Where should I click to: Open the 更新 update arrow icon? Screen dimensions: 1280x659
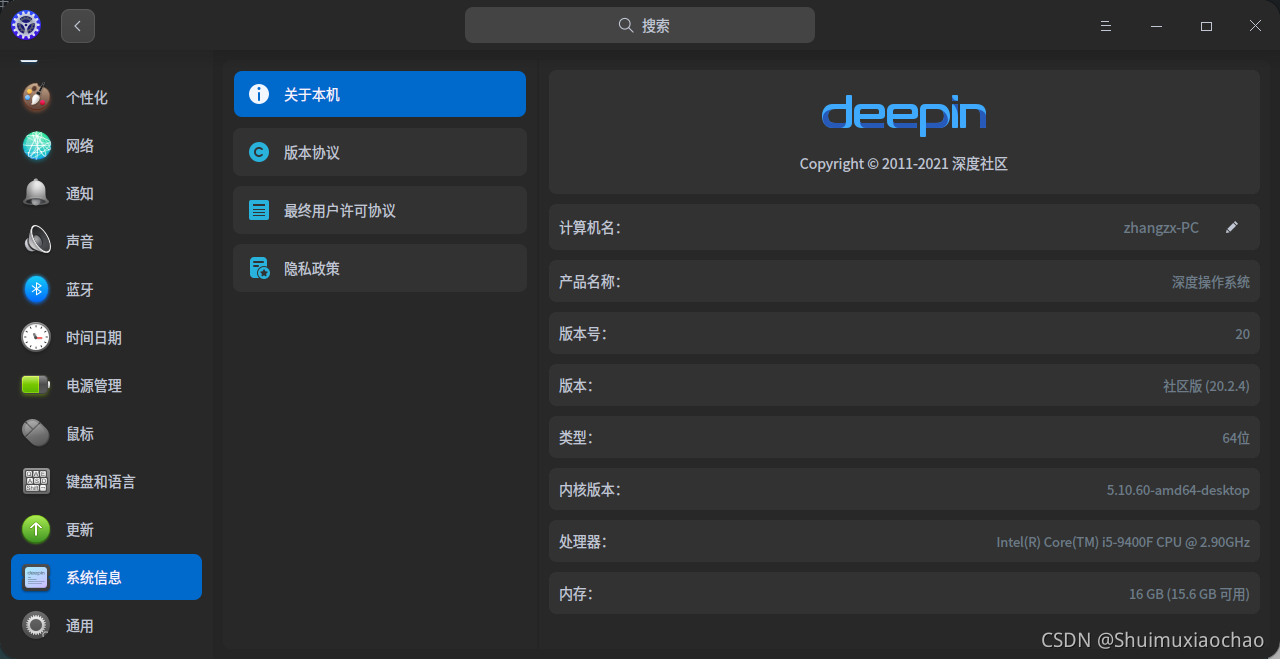37,530
